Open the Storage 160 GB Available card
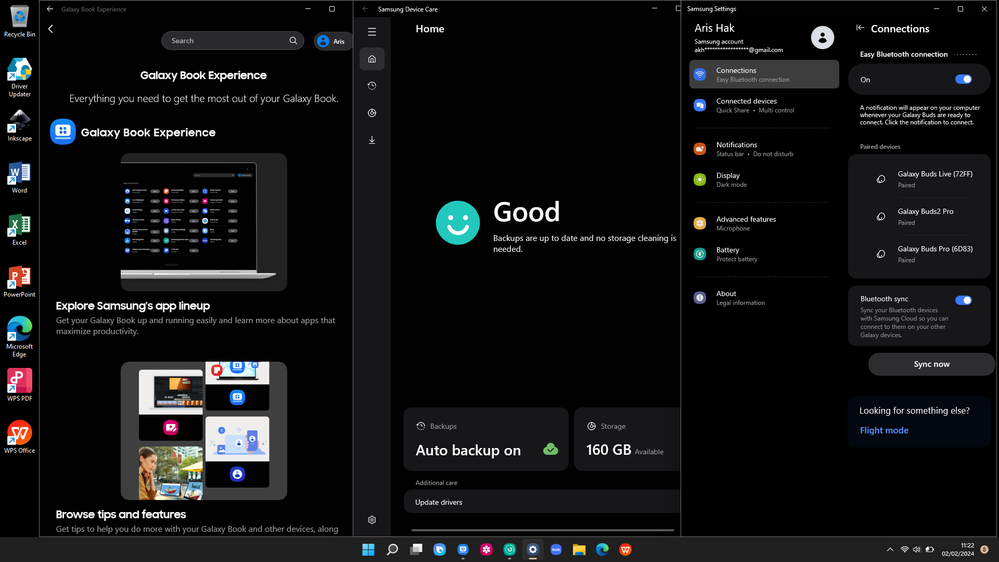Viewport: 999px width, 562px height. [627, 439]
